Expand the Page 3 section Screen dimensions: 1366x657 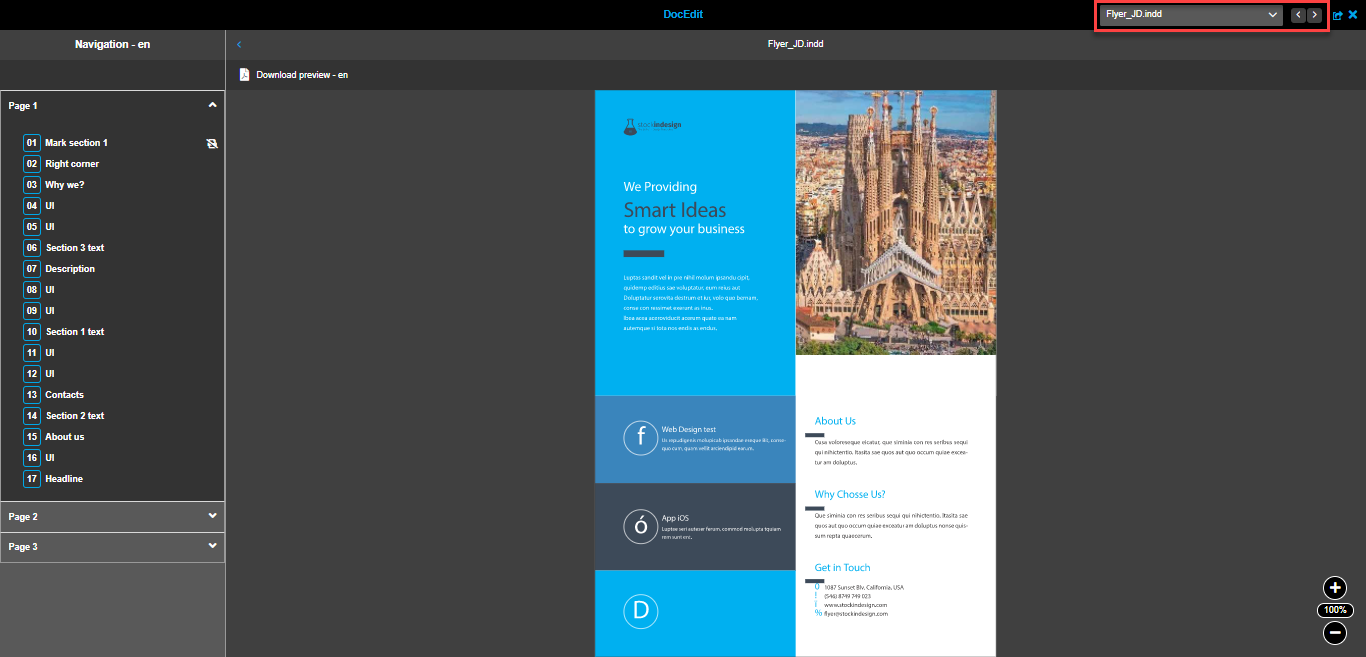(112, 546)
